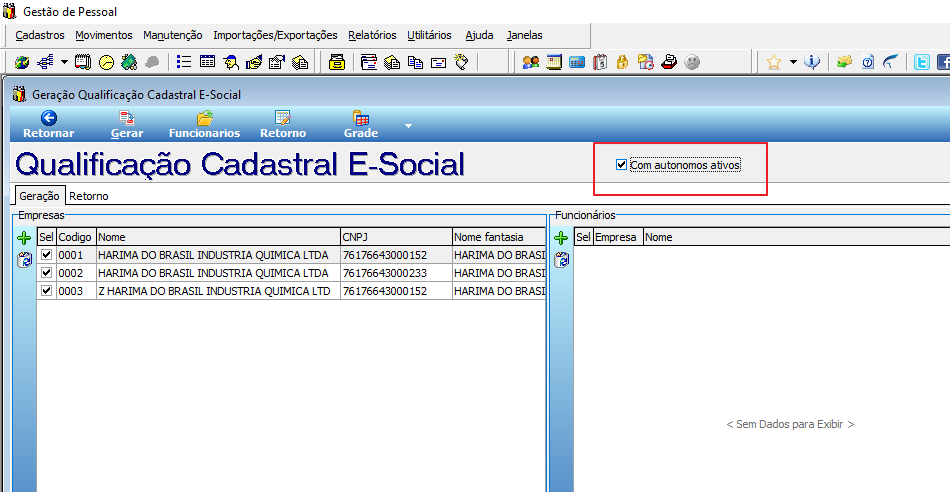Open the Manutenção menu

[x=173, y=35]
